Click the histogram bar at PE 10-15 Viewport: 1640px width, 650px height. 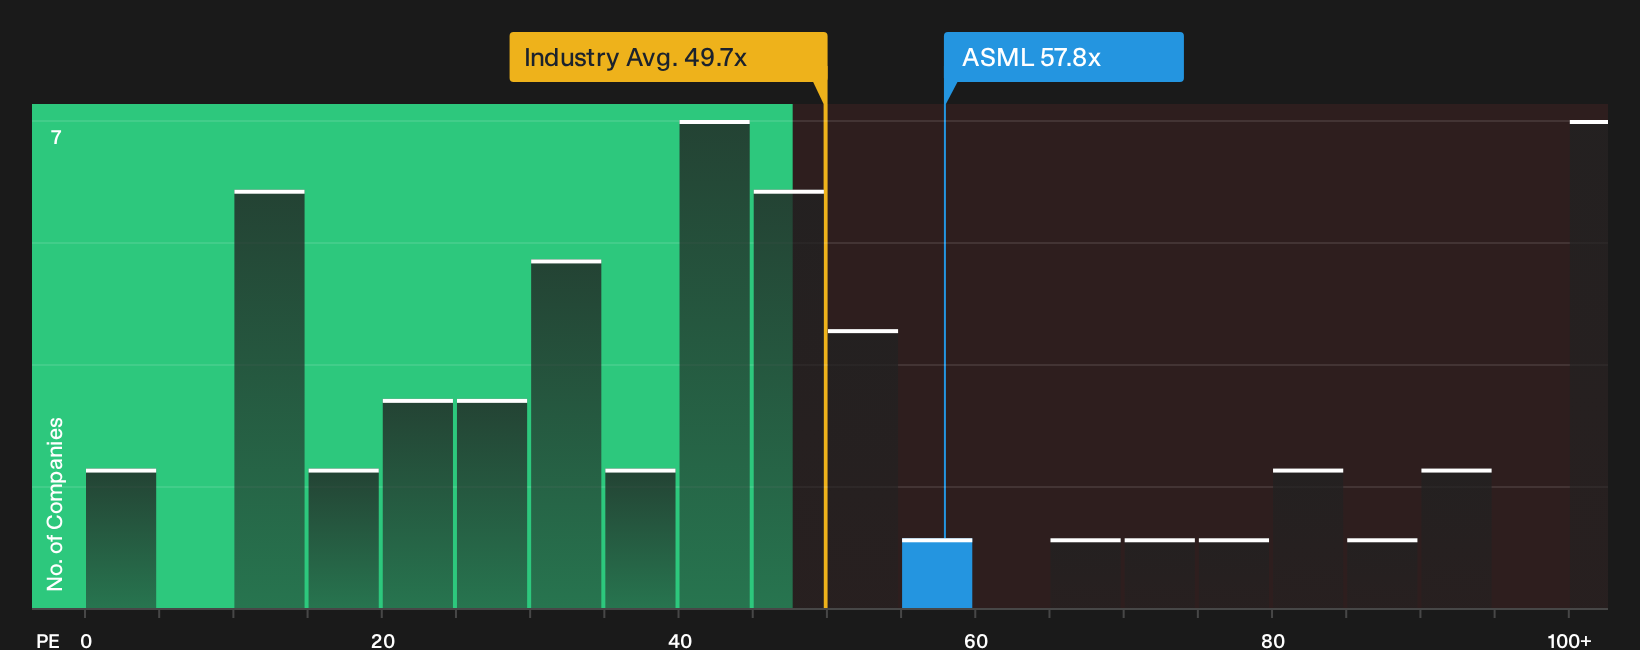269,400
